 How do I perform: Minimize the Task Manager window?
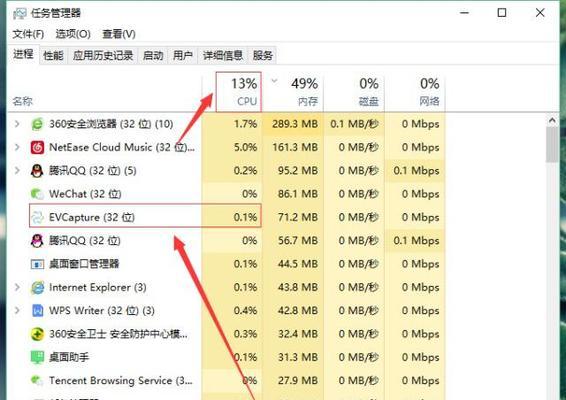pyautogui.click(x=465, y=13)
